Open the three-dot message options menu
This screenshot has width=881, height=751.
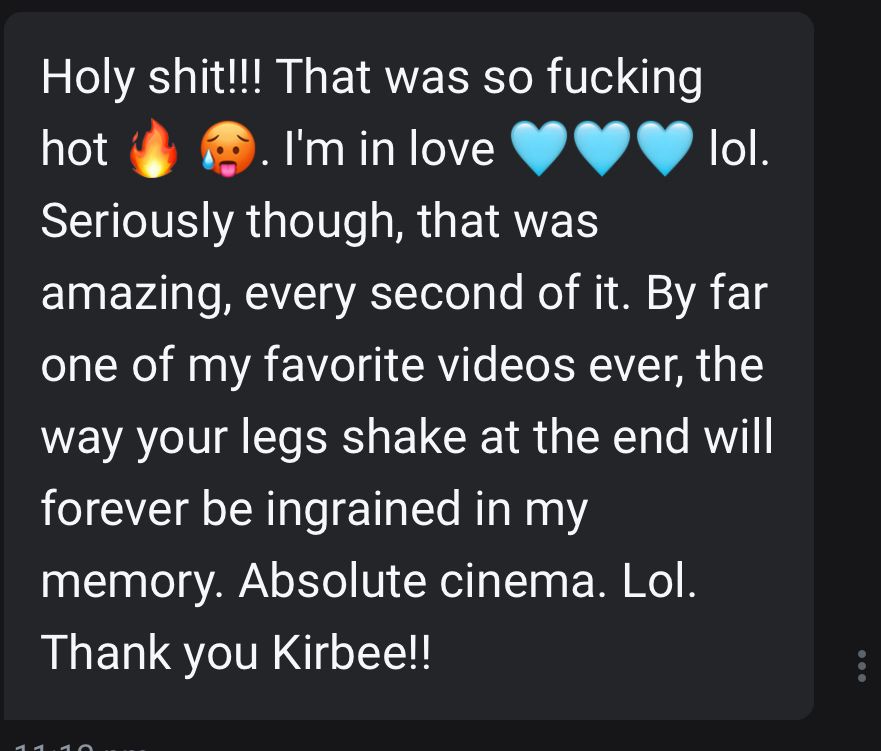(862, 666)
